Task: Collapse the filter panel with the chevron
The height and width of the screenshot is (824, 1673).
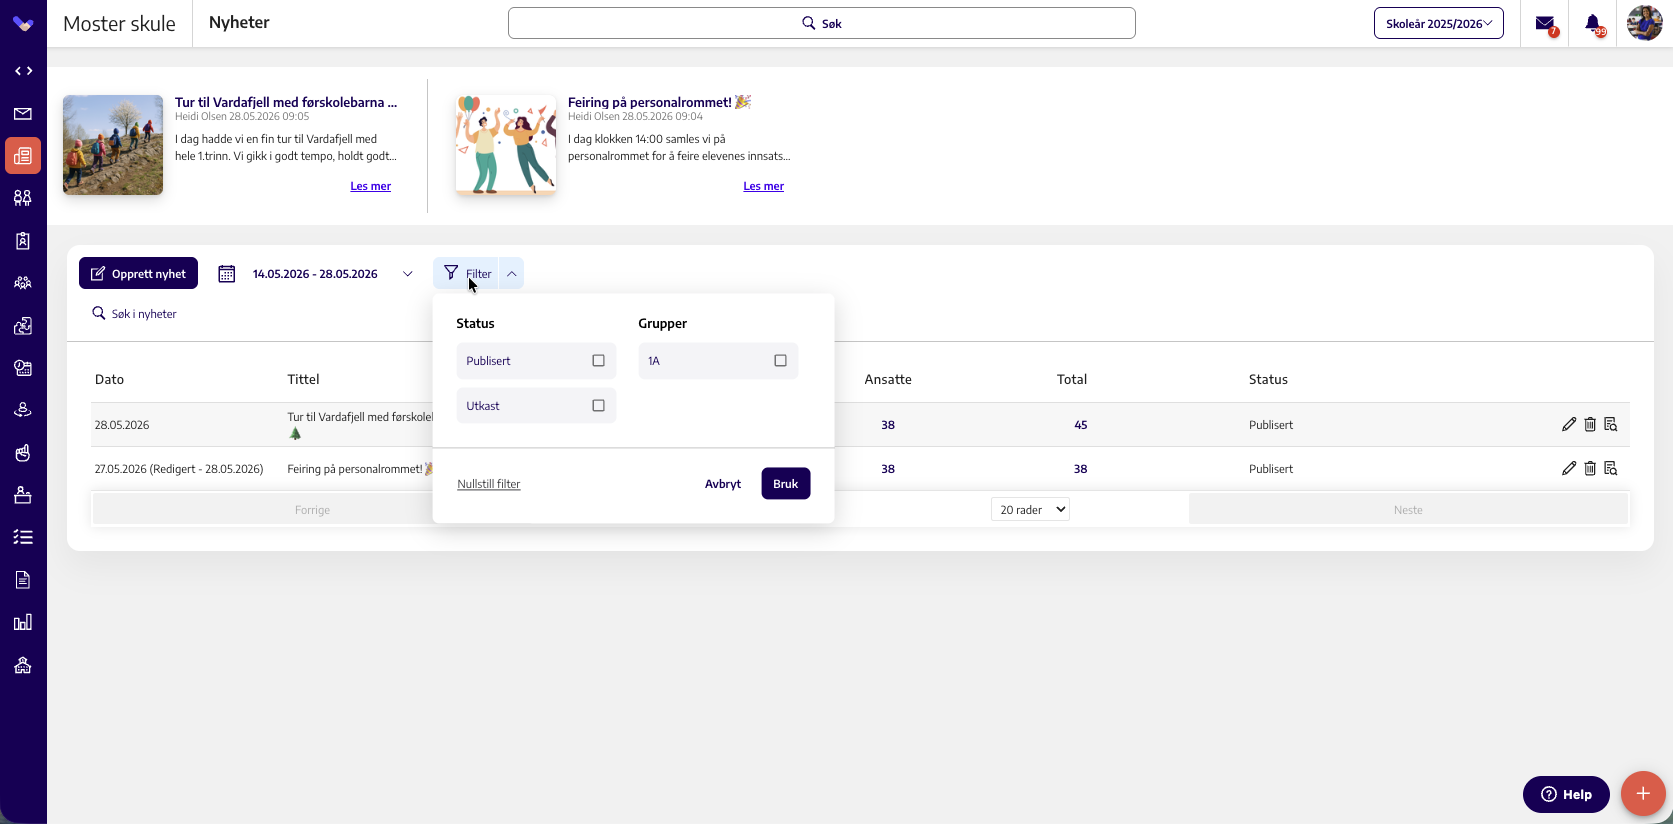Action: 511,274
